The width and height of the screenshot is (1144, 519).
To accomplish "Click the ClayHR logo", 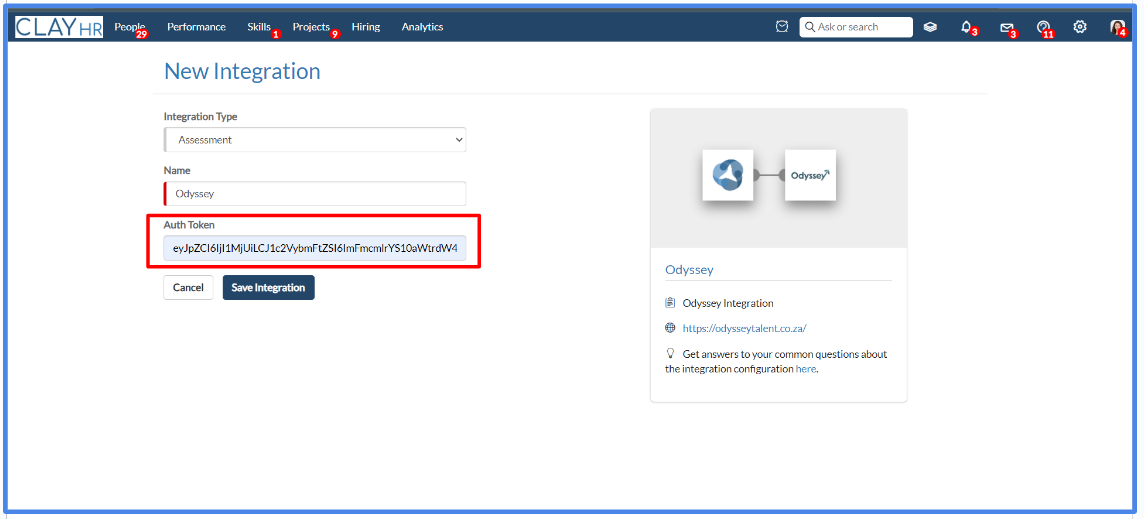I will (x=59, y=27).
